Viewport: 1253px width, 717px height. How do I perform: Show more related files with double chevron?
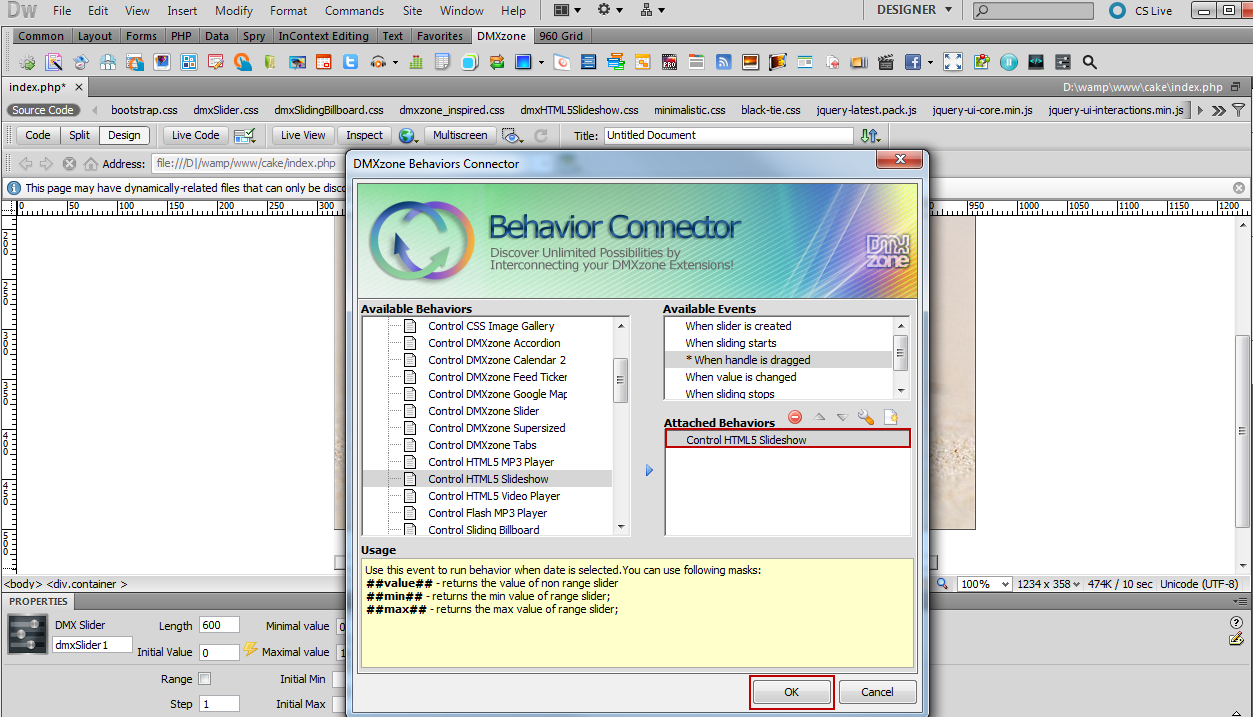[x=1219, y=110]
